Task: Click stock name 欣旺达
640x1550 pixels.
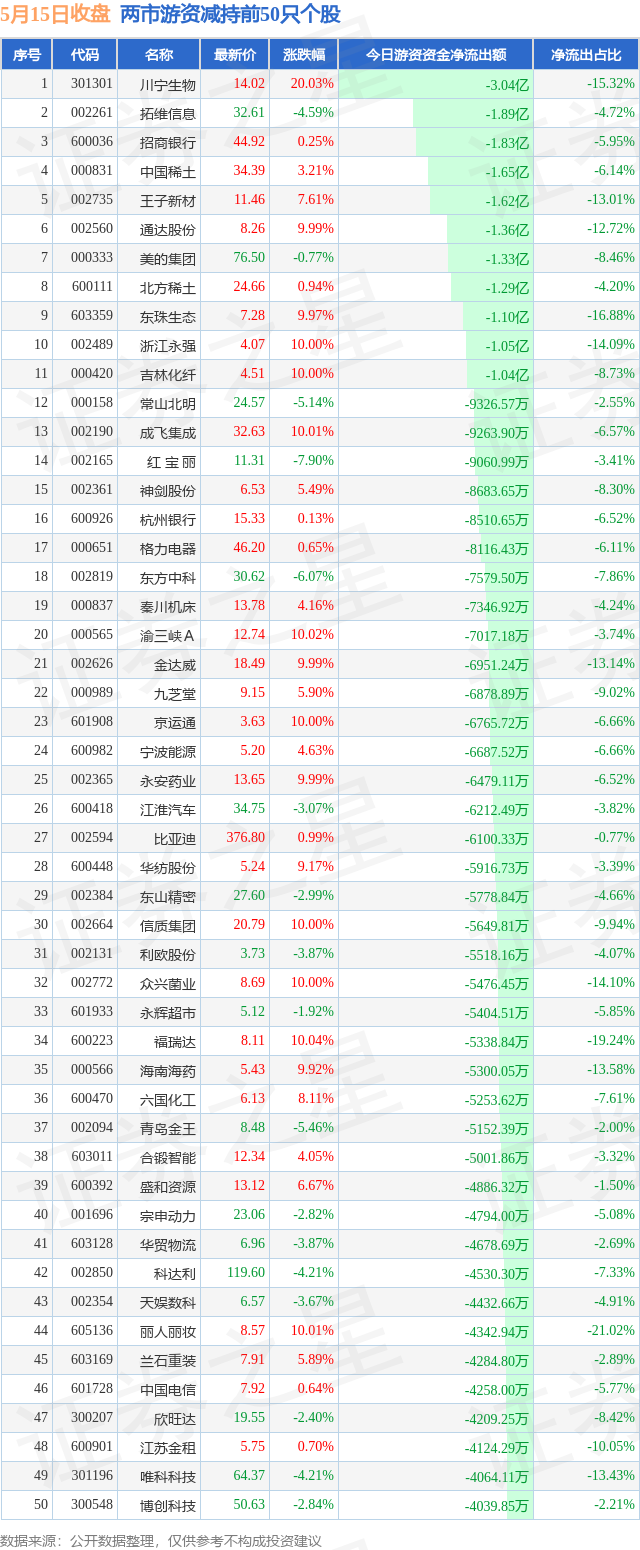Action: pyautogui.click(x=175, y=1418)
